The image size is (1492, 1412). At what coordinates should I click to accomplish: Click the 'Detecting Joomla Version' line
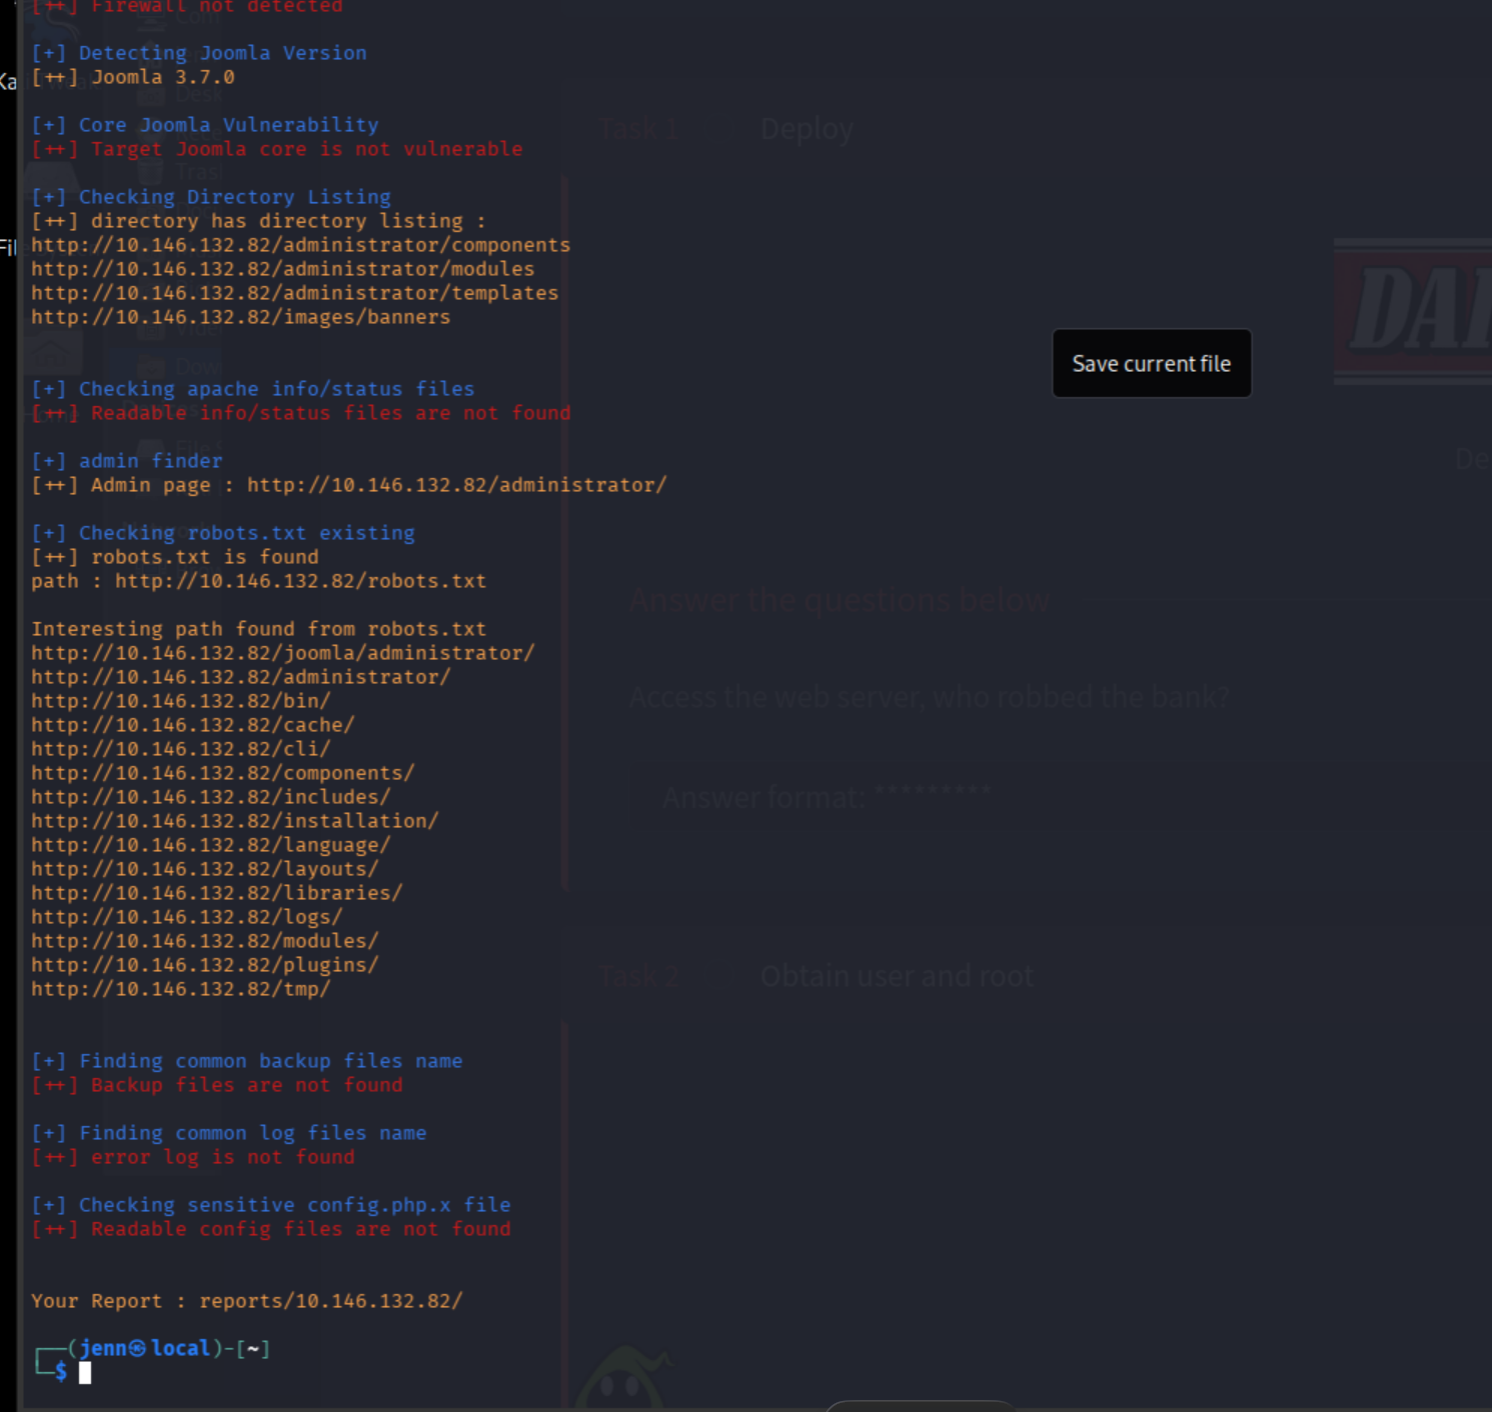click(199, 53)
